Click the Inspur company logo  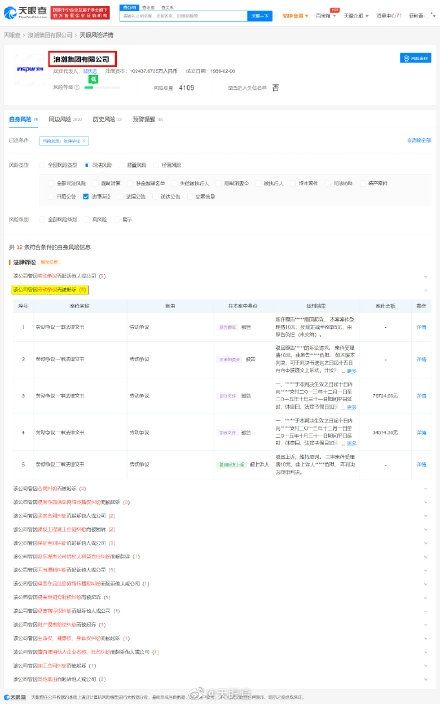click(x=30, y=69)
